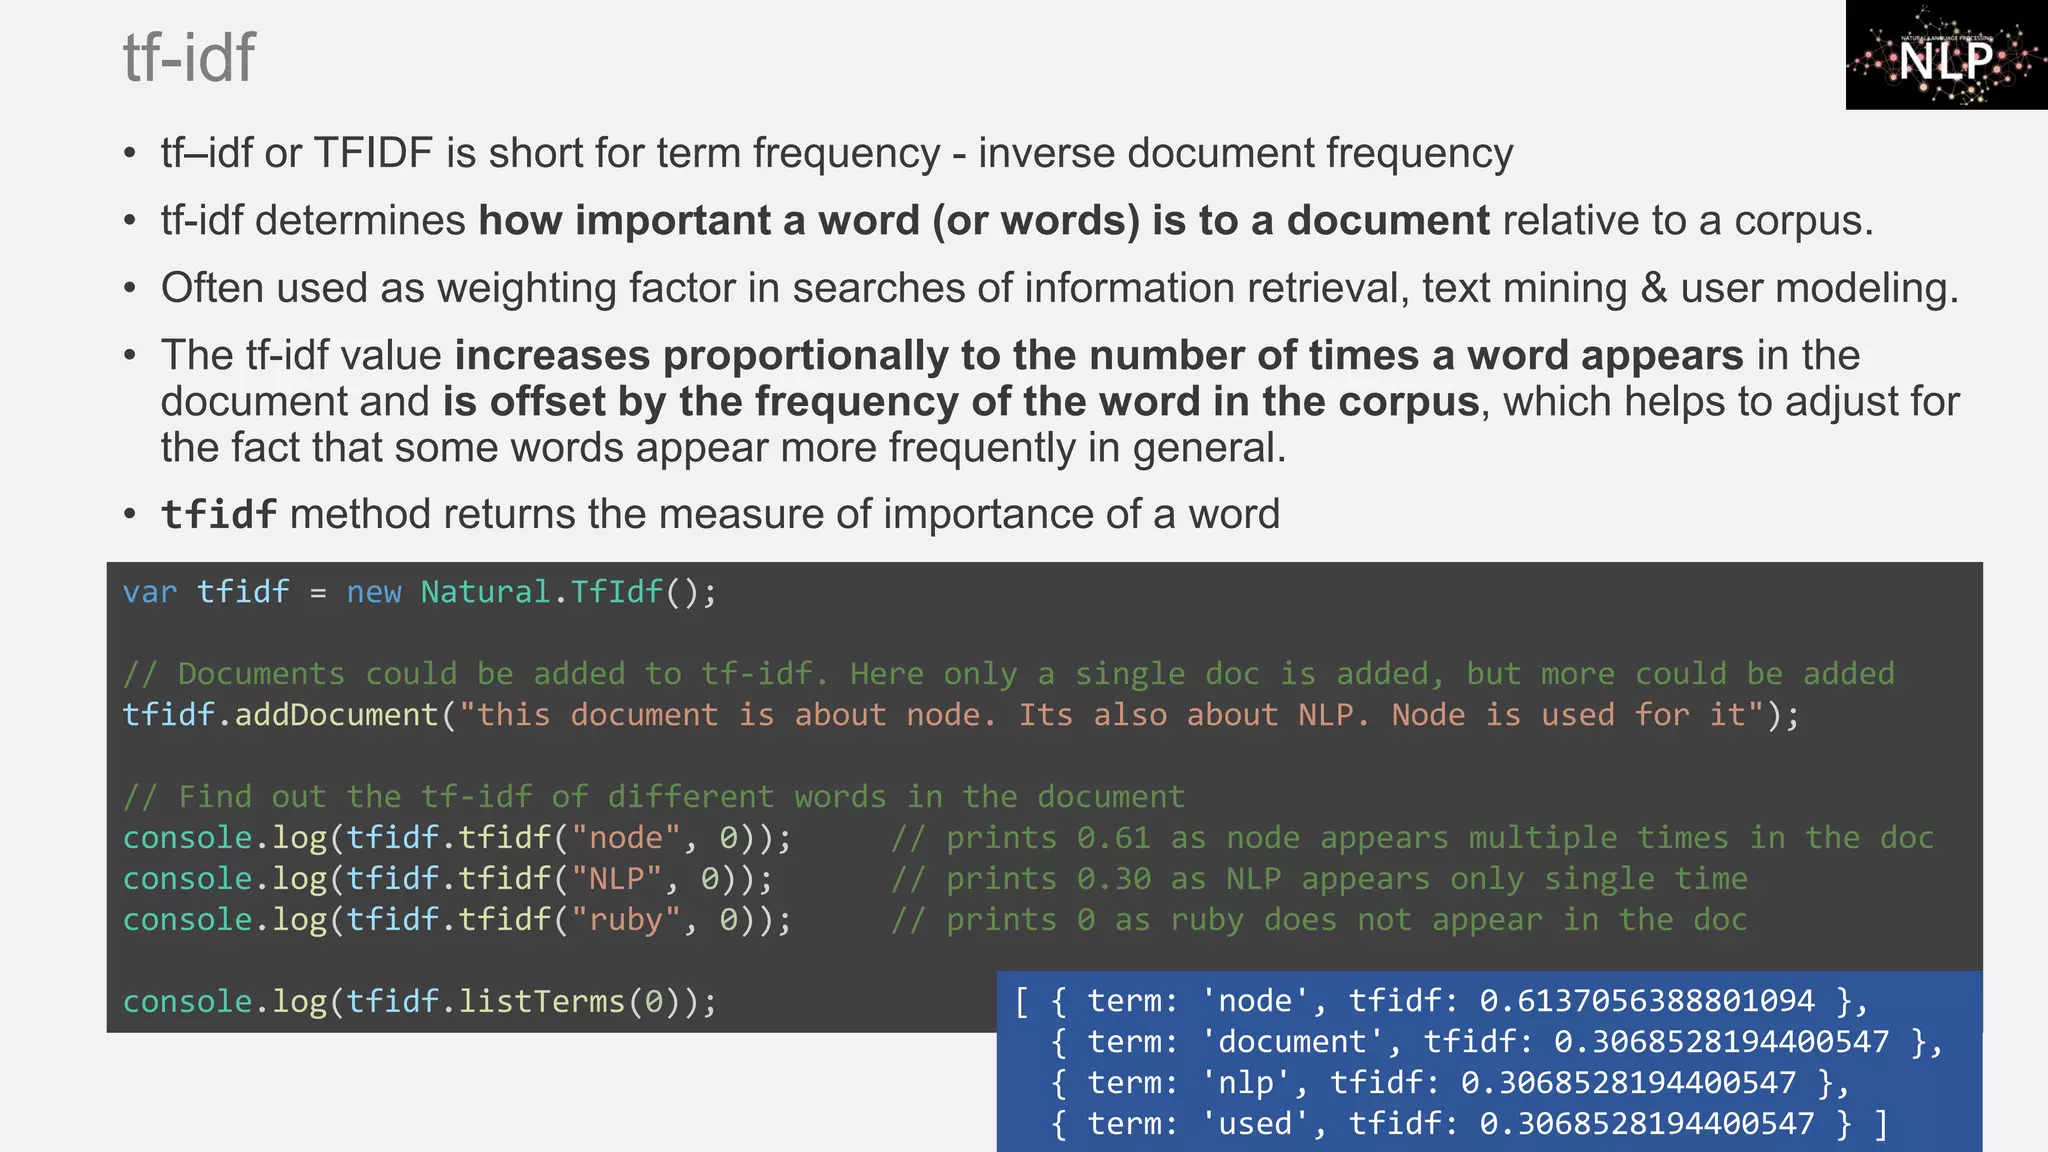Viewport: 2048px width, 1152px height.
Task: Click the NLP logo image
Action: point(1945,55)
